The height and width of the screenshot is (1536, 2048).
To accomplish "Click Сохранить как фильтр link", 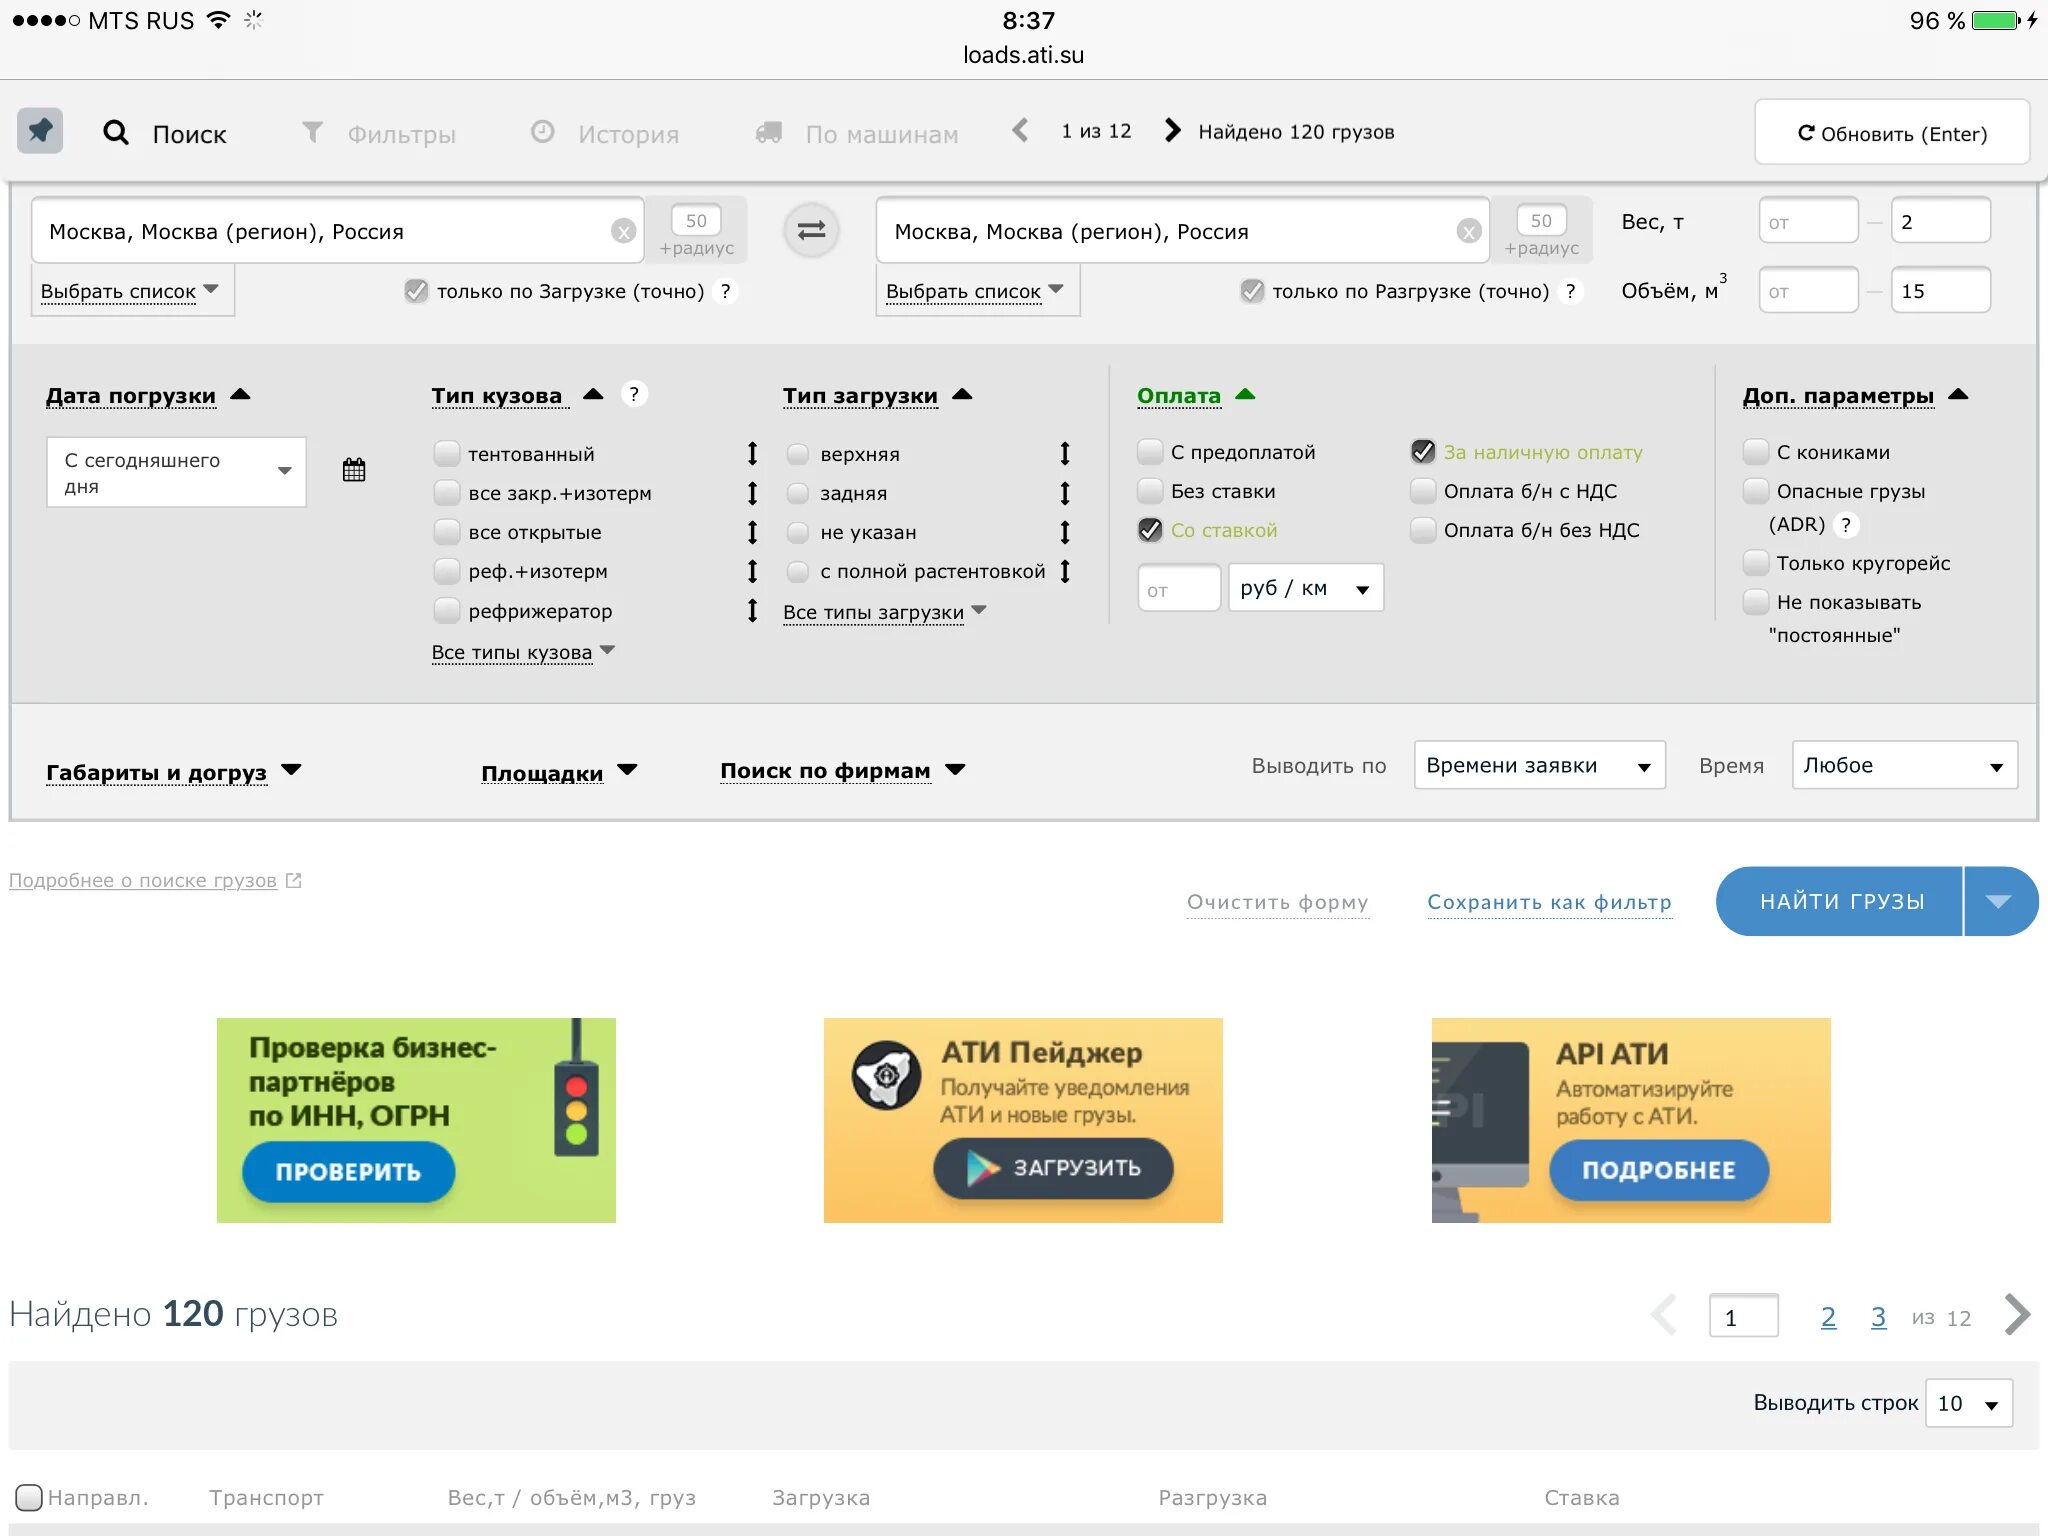I will [1549, 902].
